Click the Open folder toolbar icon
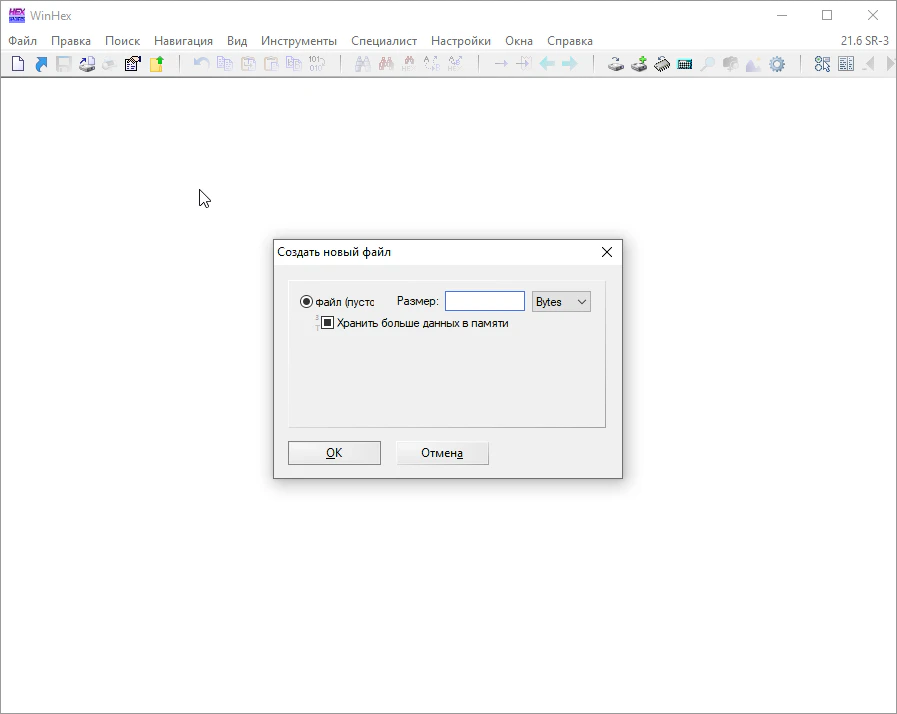 click(x=156, y=64)
